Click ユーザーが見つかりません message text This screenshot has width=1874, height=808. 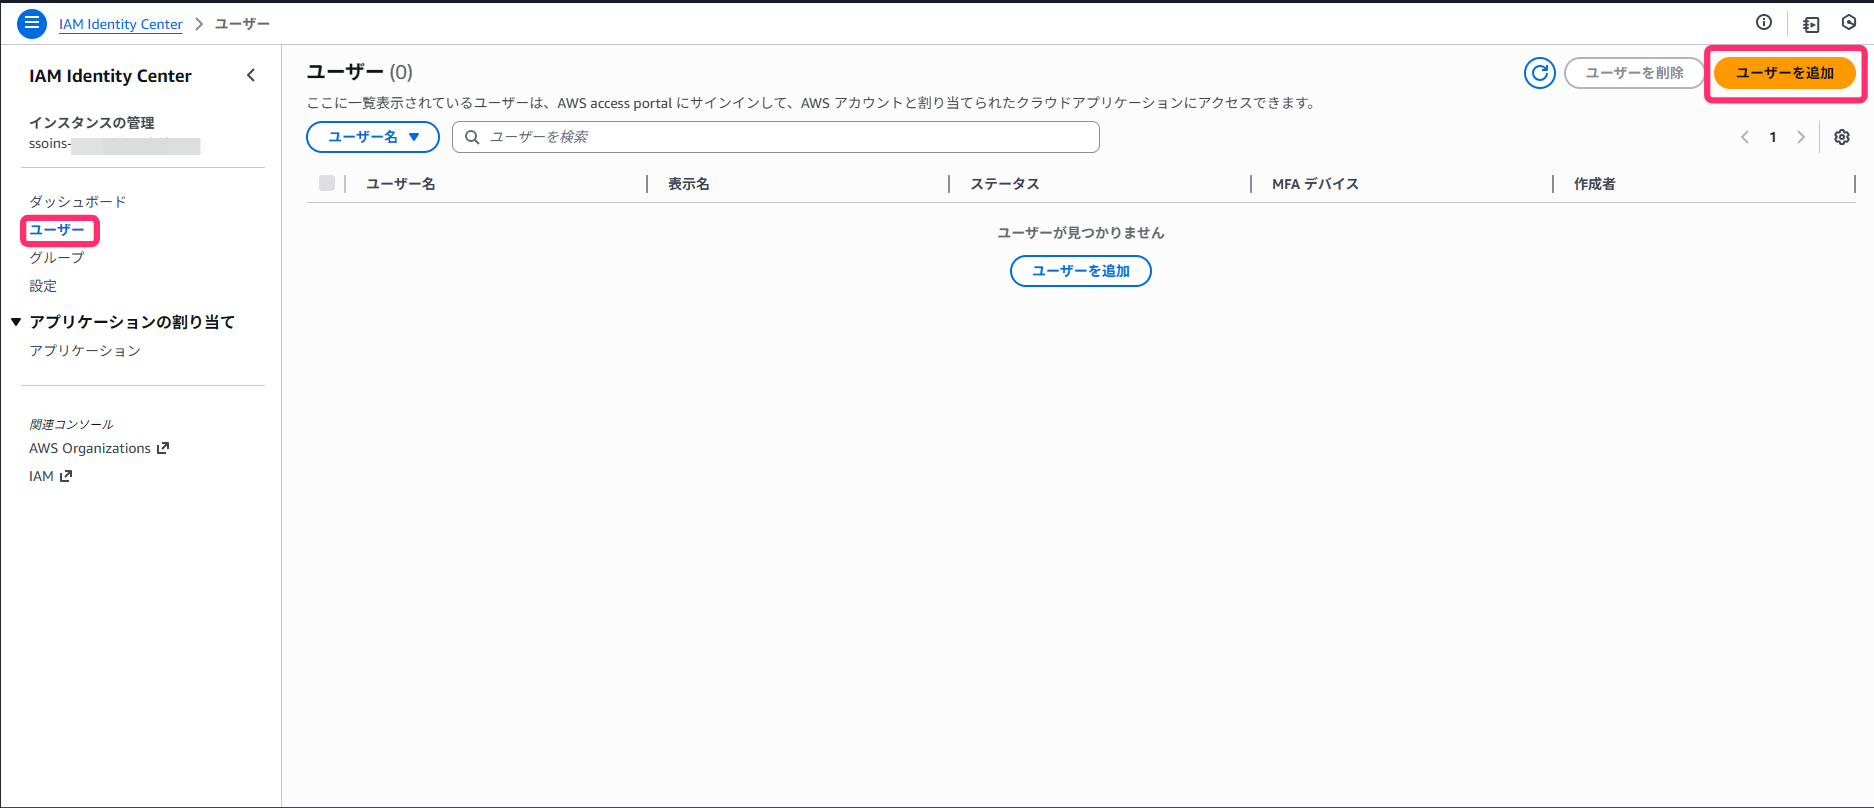(x=1081, y=233)
